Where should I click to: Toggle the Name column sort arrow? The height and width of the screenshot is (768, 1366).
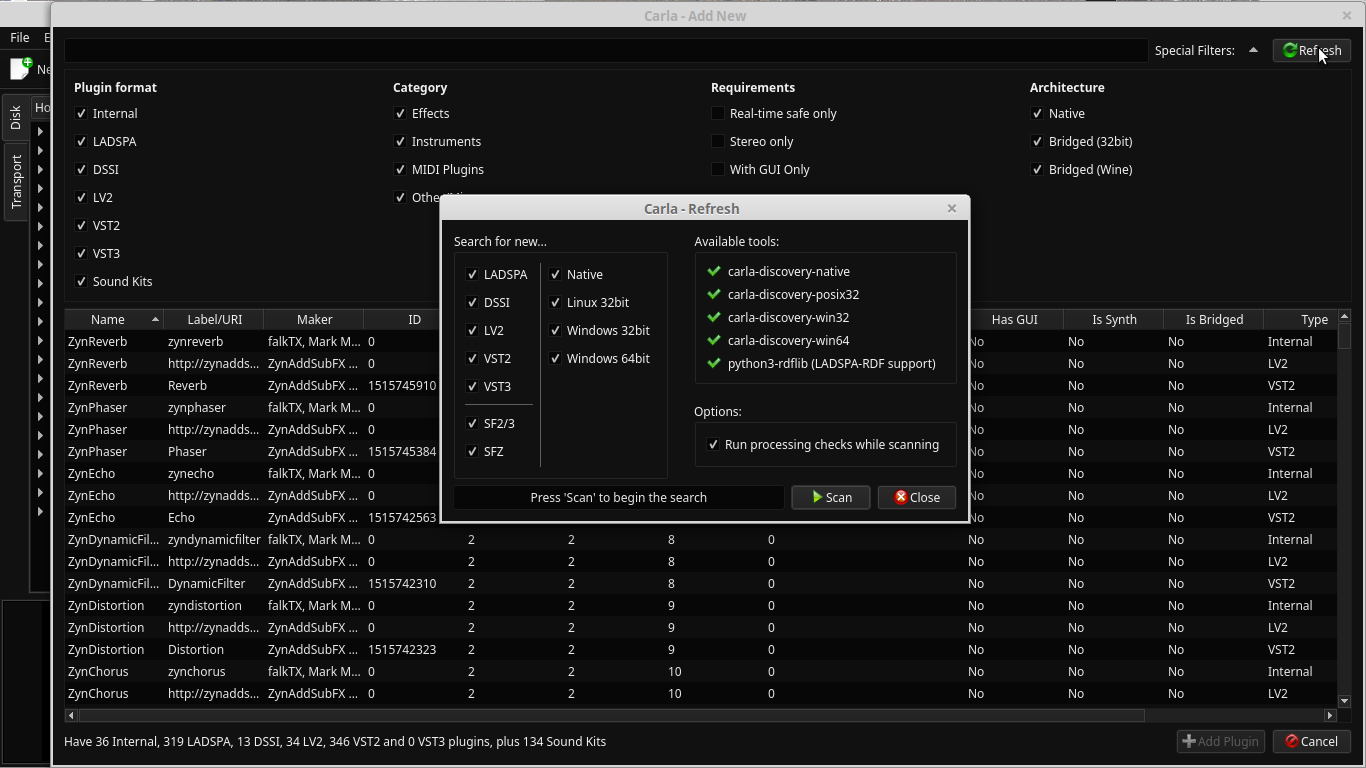pos(155,319)
